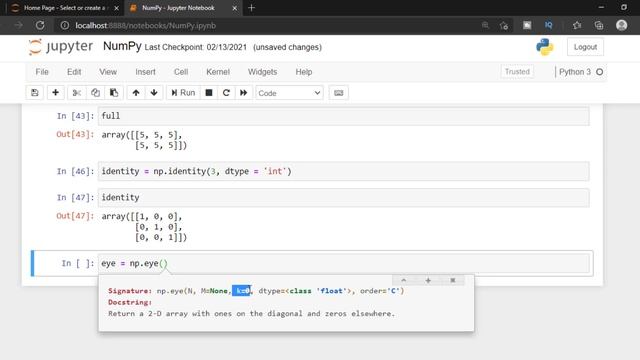640x360 pixels.
Task: Click the Trusted notebook button
Action: [x=517, y=71]
